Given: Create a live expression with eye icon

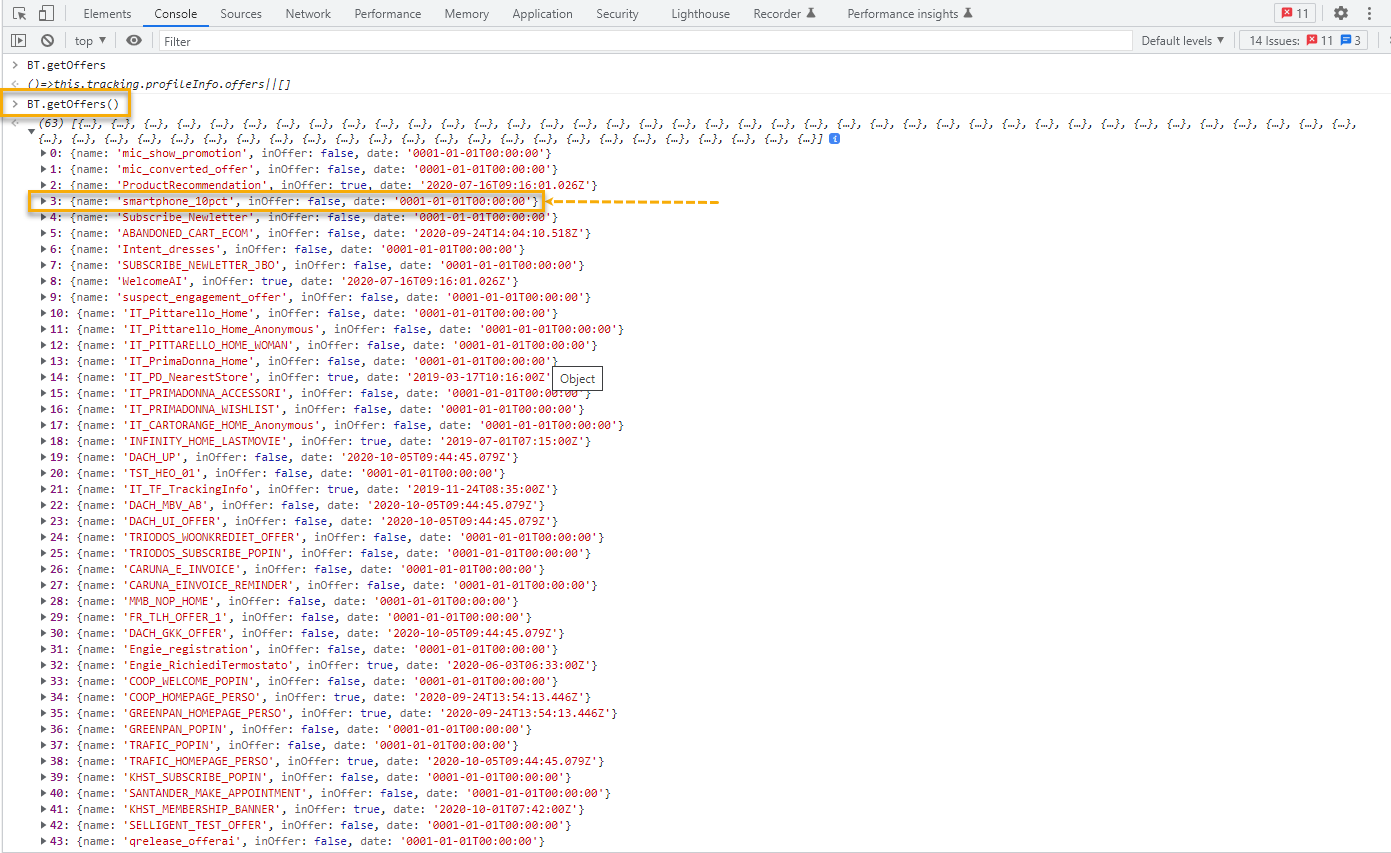Looking at the screenshot, I should (x=134, y=41).
